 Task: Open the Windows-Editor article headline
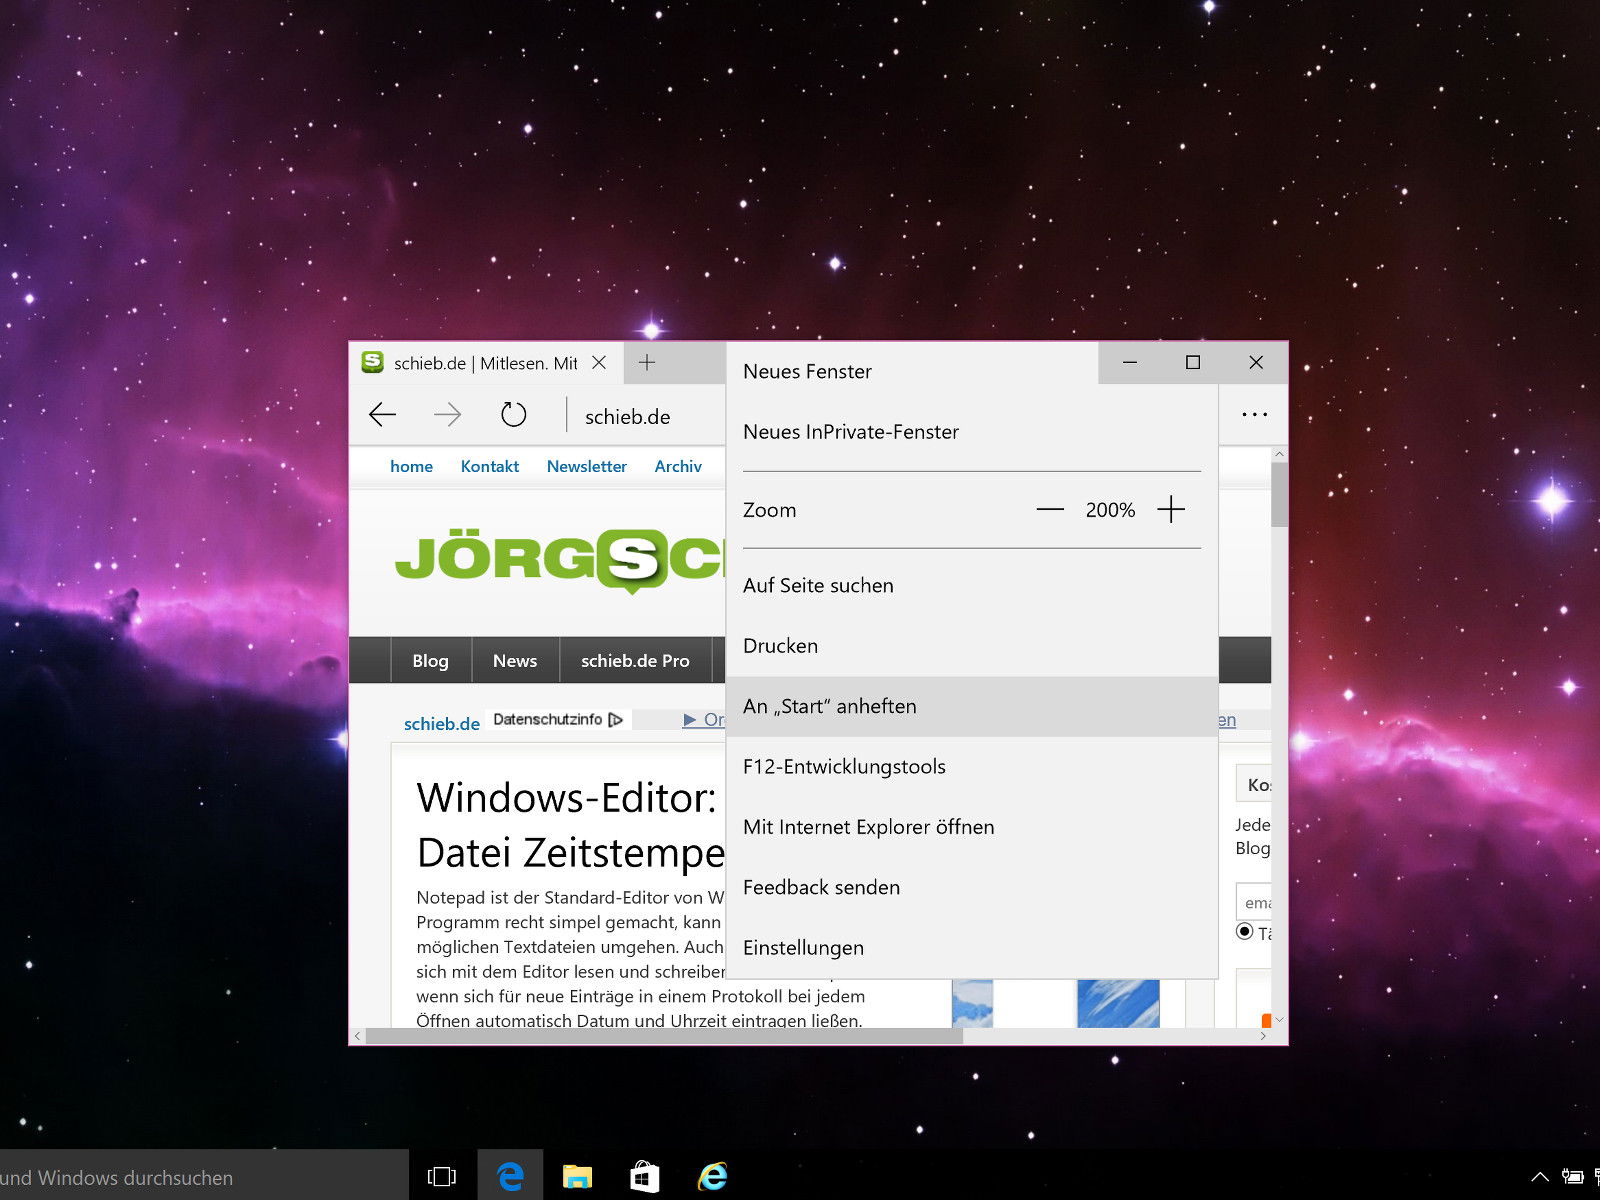[x=570, y=825]
